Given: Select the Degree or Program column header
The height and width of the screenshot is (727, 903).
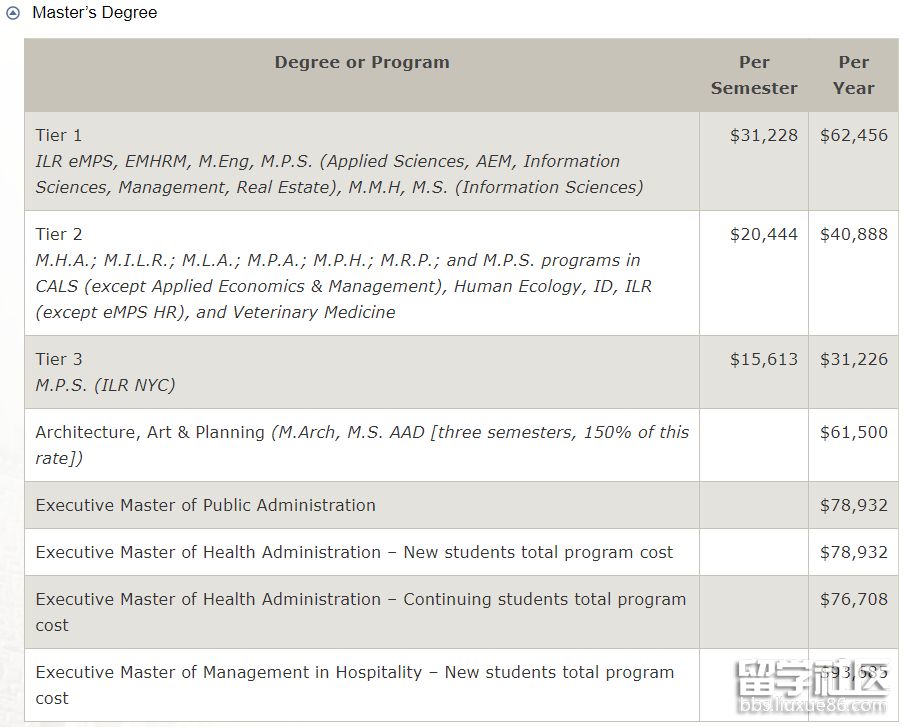Looking at the screenshot, I should pyautogui.click(x=362, y=62).
